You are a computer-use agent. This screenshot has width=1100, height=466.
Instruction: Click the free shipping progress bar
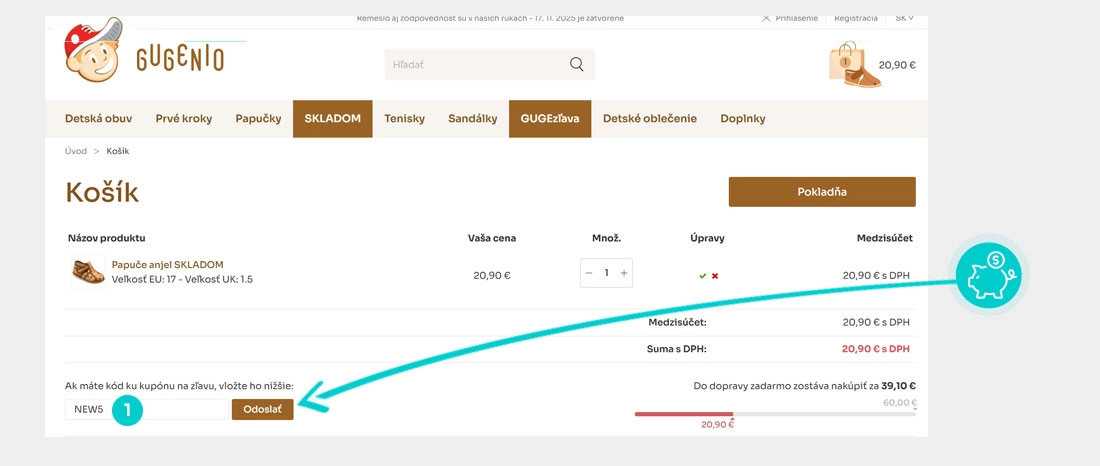click(x=775, y=414)
